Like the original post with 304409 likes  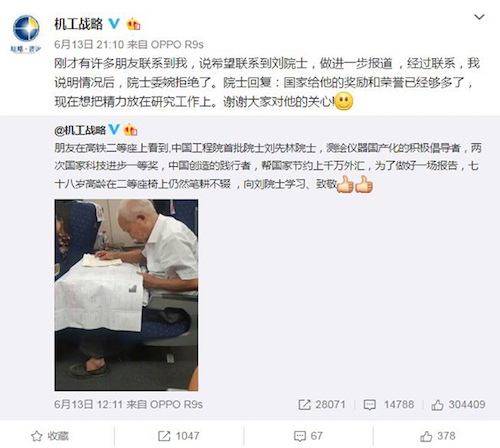coord(458,405)
